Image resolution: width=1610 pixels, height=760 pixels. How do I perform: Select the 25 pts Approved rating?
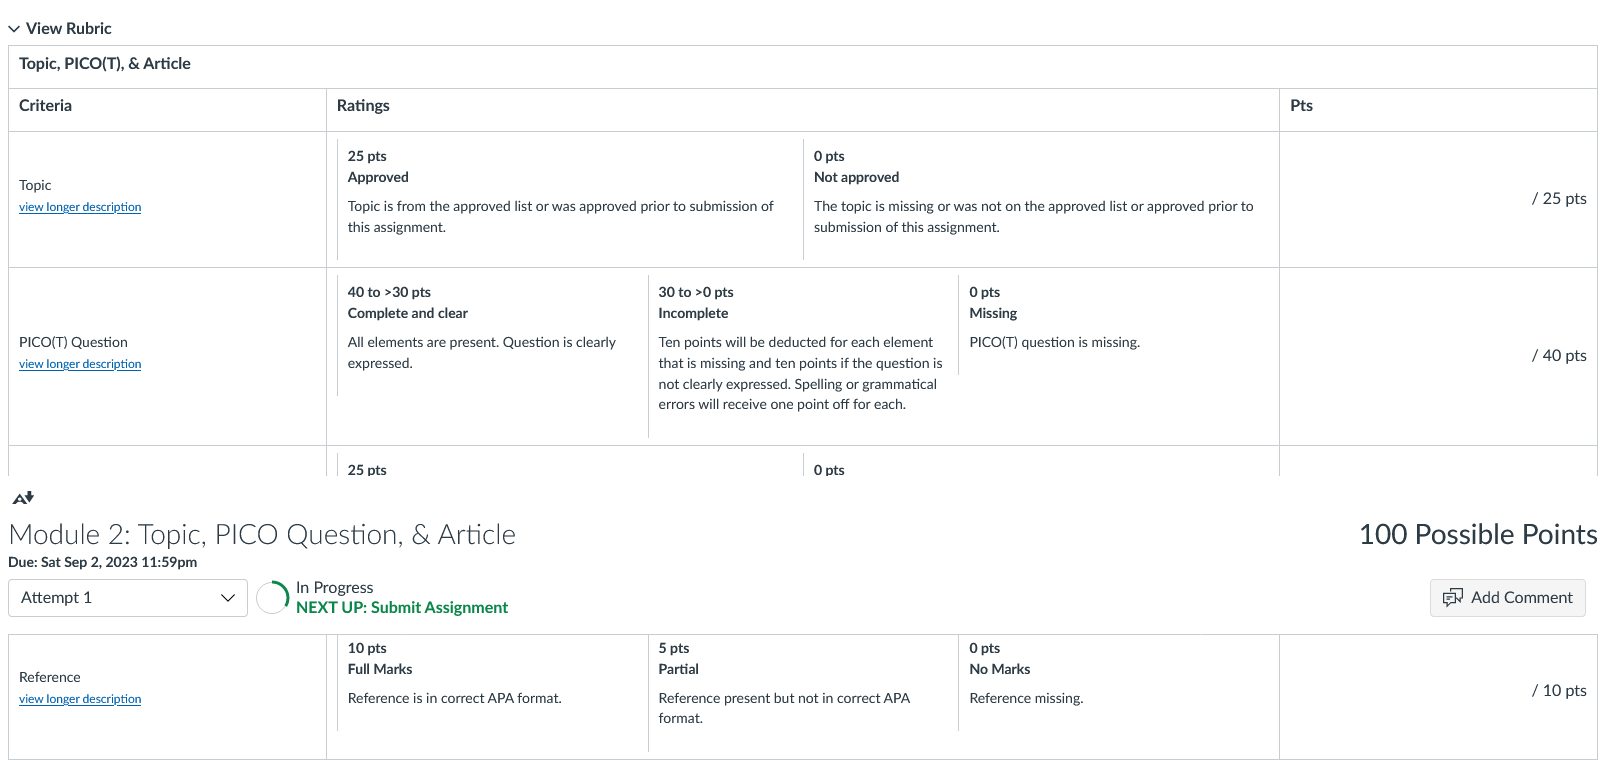click(570, 199)
